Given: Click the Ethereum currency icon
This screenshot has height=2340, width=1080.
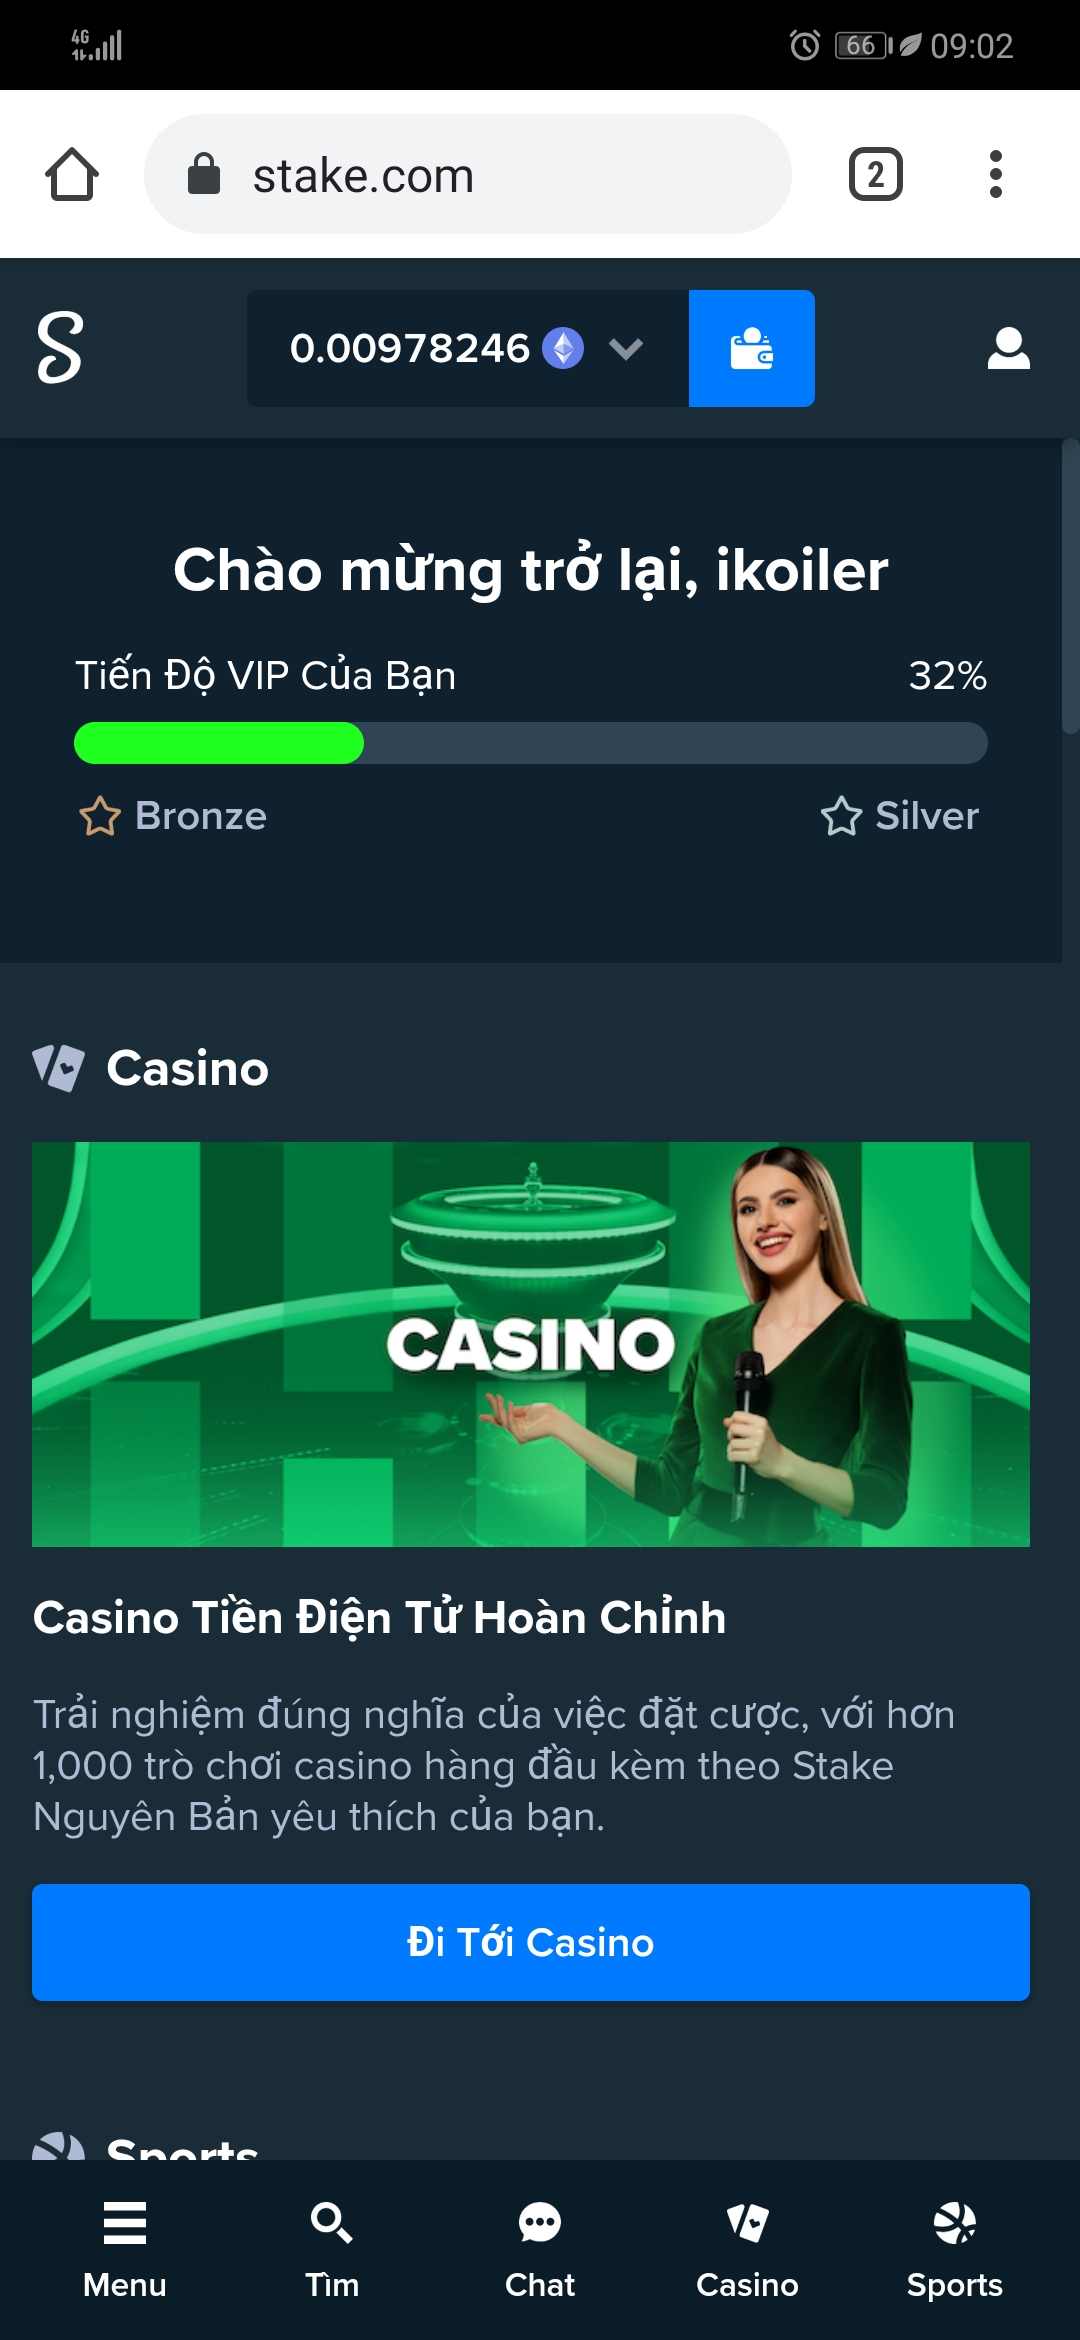Looking at the screenshot, I should (563, 348).
